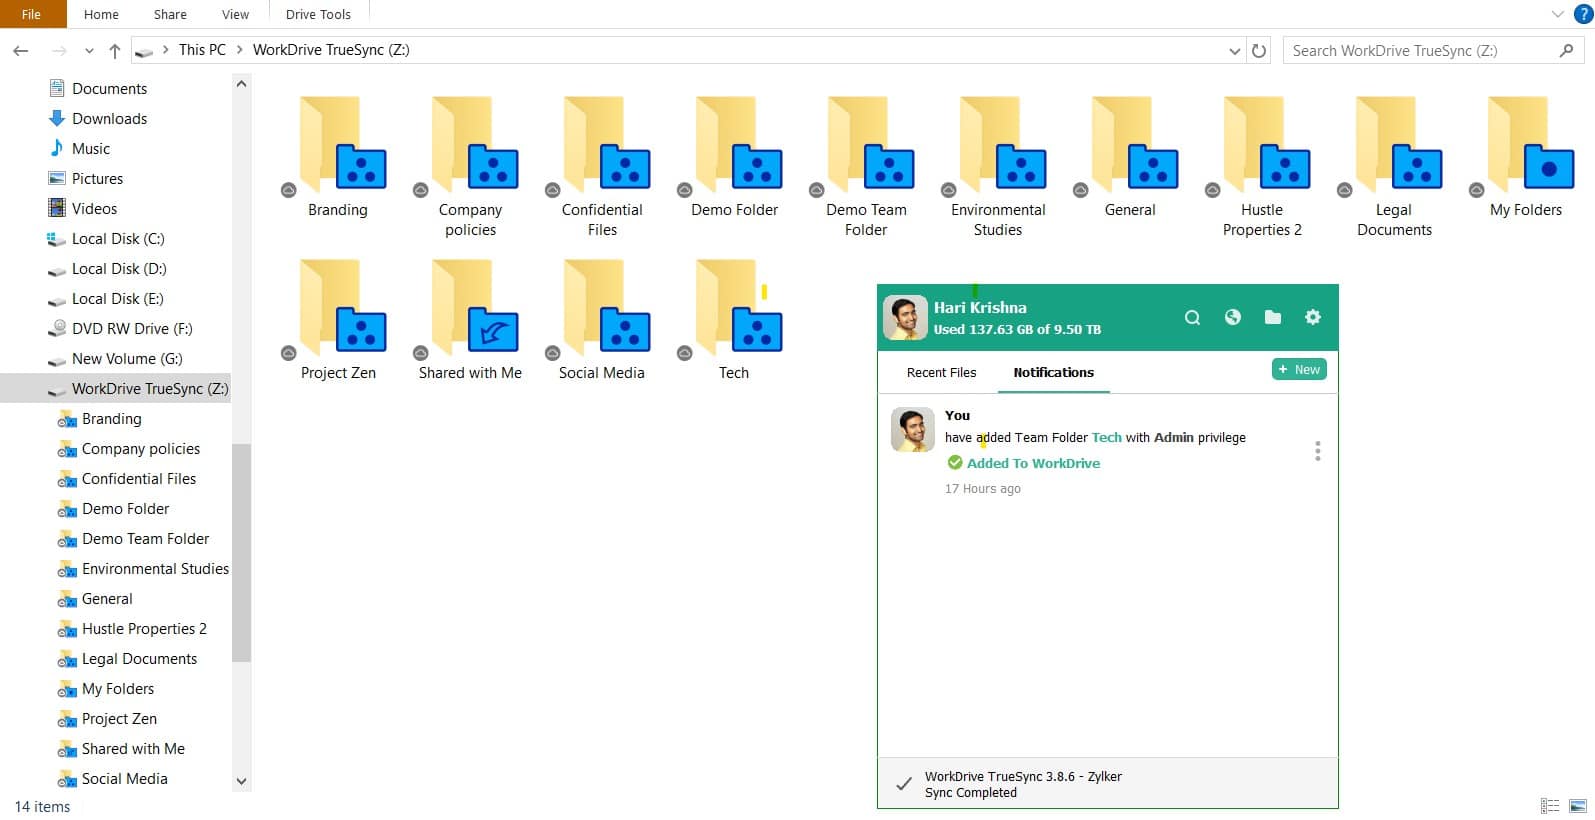Viewport: 1595px width, 820px height.
Task: Expand the address bar history dropdown
Action: [x=1234, y=51]
